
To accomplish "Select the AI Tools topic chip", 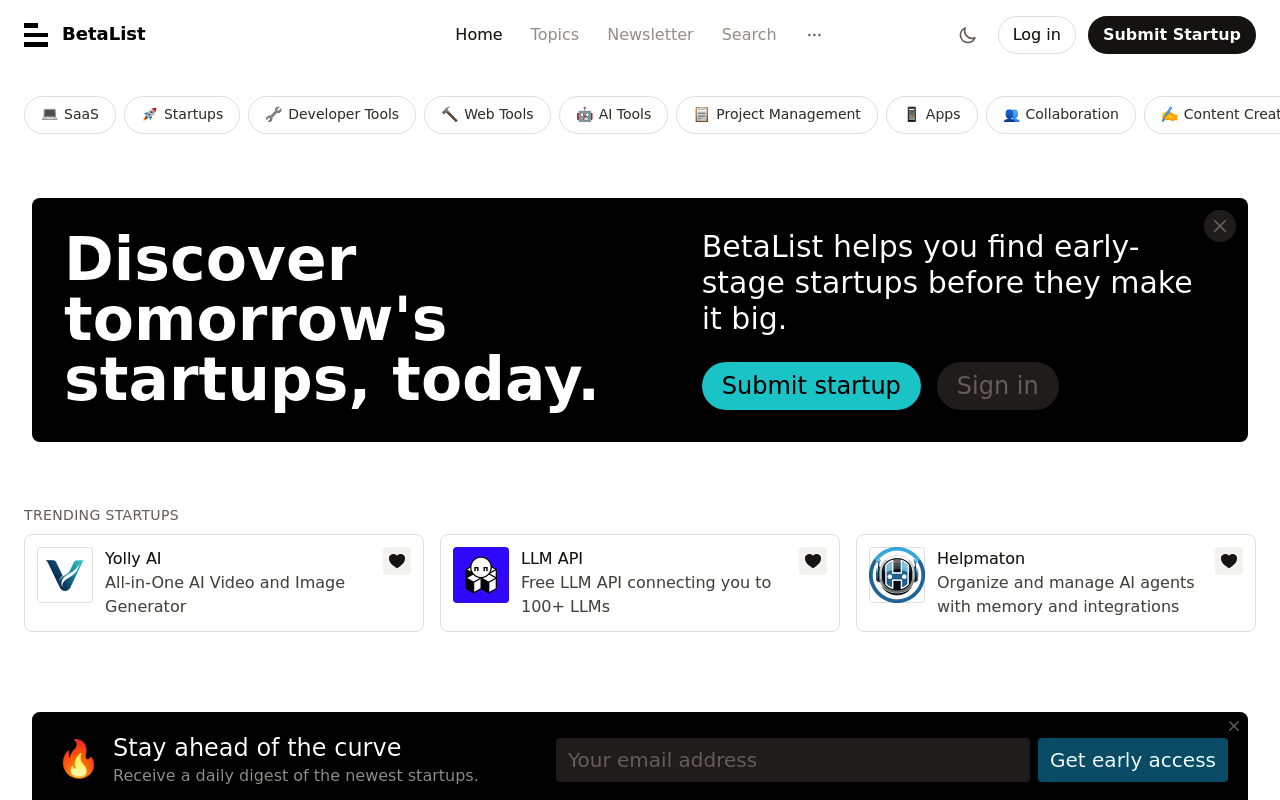I will (613, 115).
